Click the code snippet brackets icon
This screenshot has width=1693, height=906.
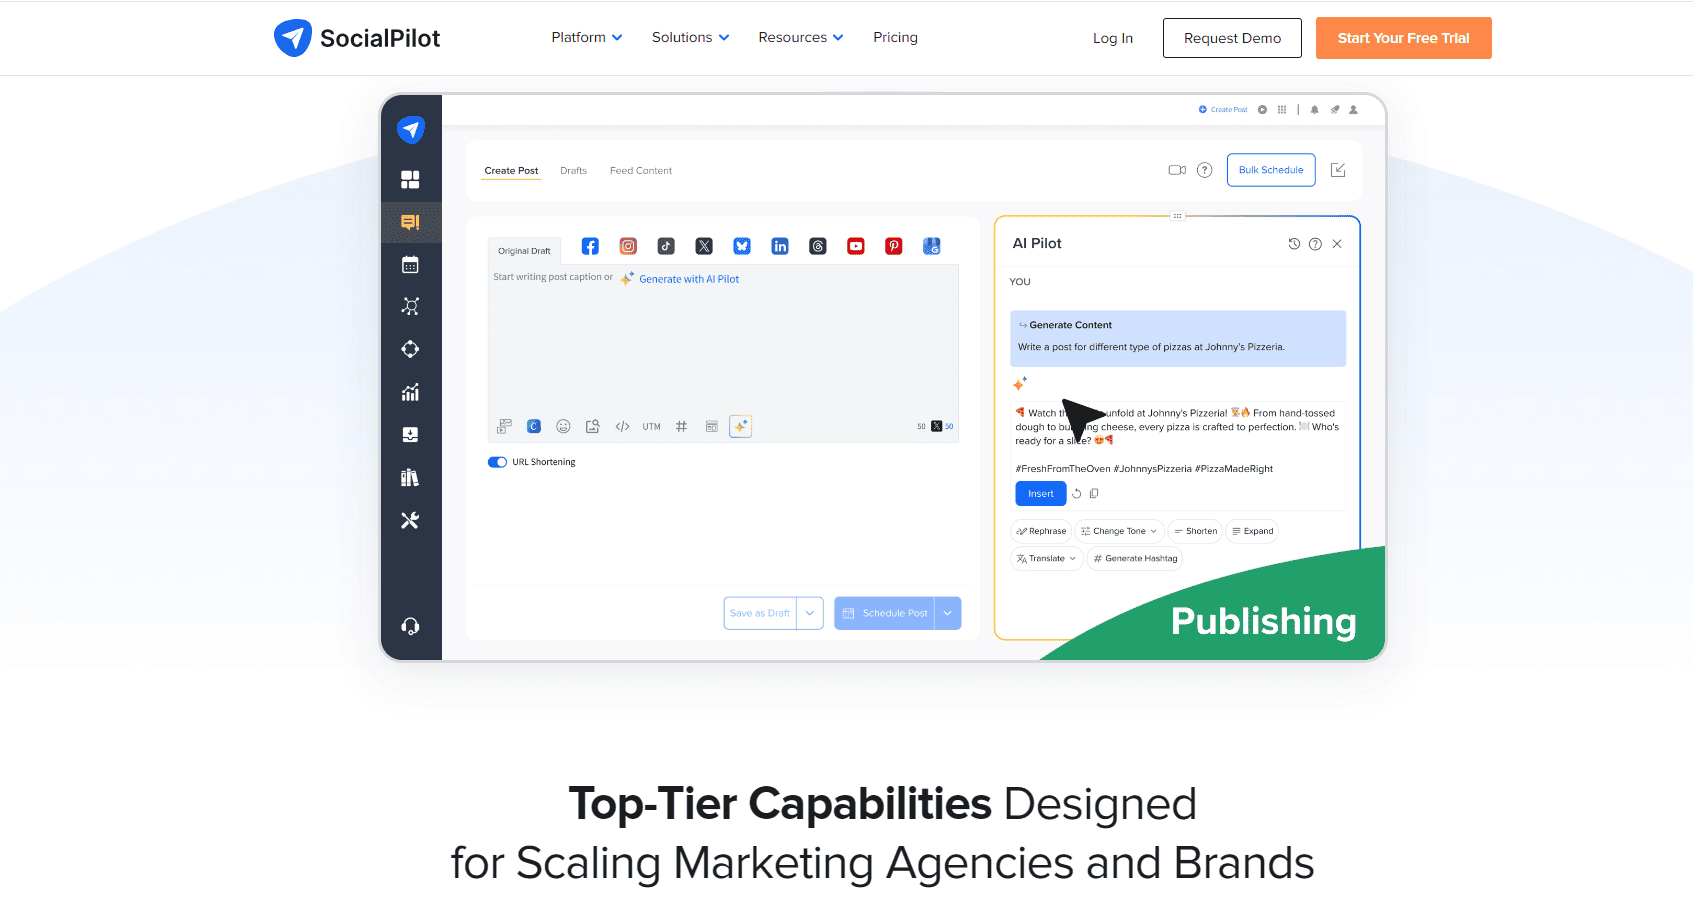coord(622,426)
